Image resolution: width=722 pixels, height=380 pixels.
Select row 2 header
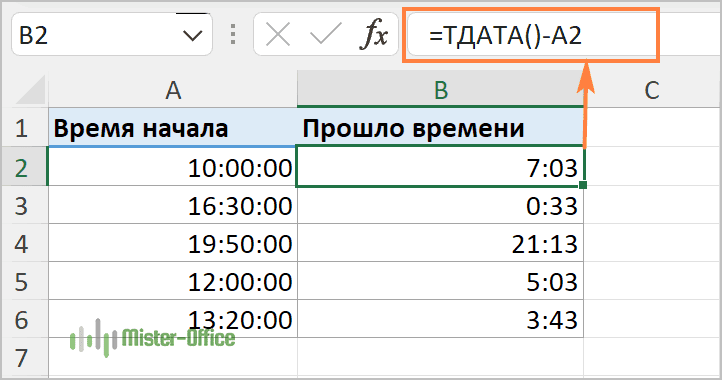click(x=24, y=167)
